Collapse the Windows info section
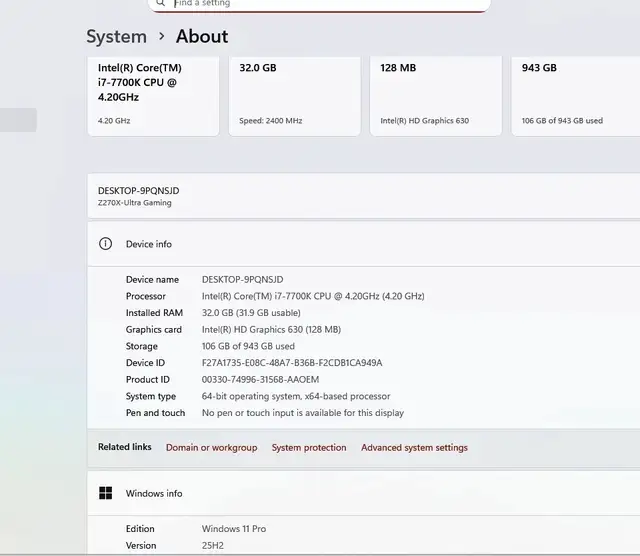The width and height of the screenshot is (640, 556). point(364,493)
